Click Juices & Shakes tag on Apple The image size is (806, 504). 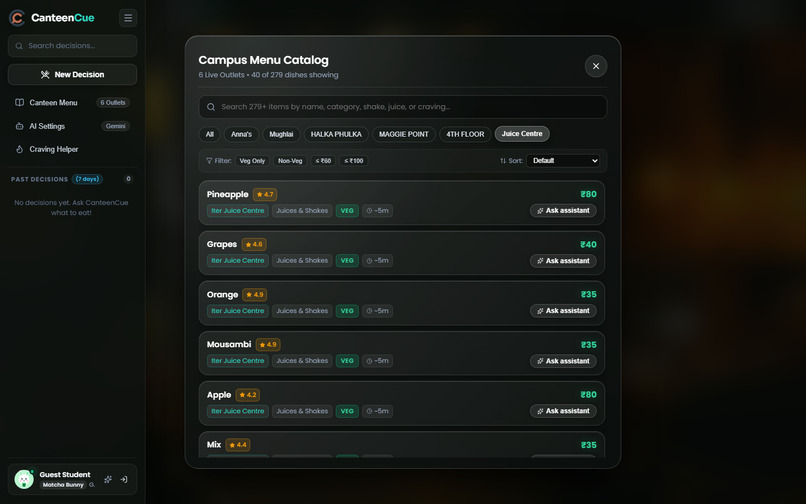302,411
